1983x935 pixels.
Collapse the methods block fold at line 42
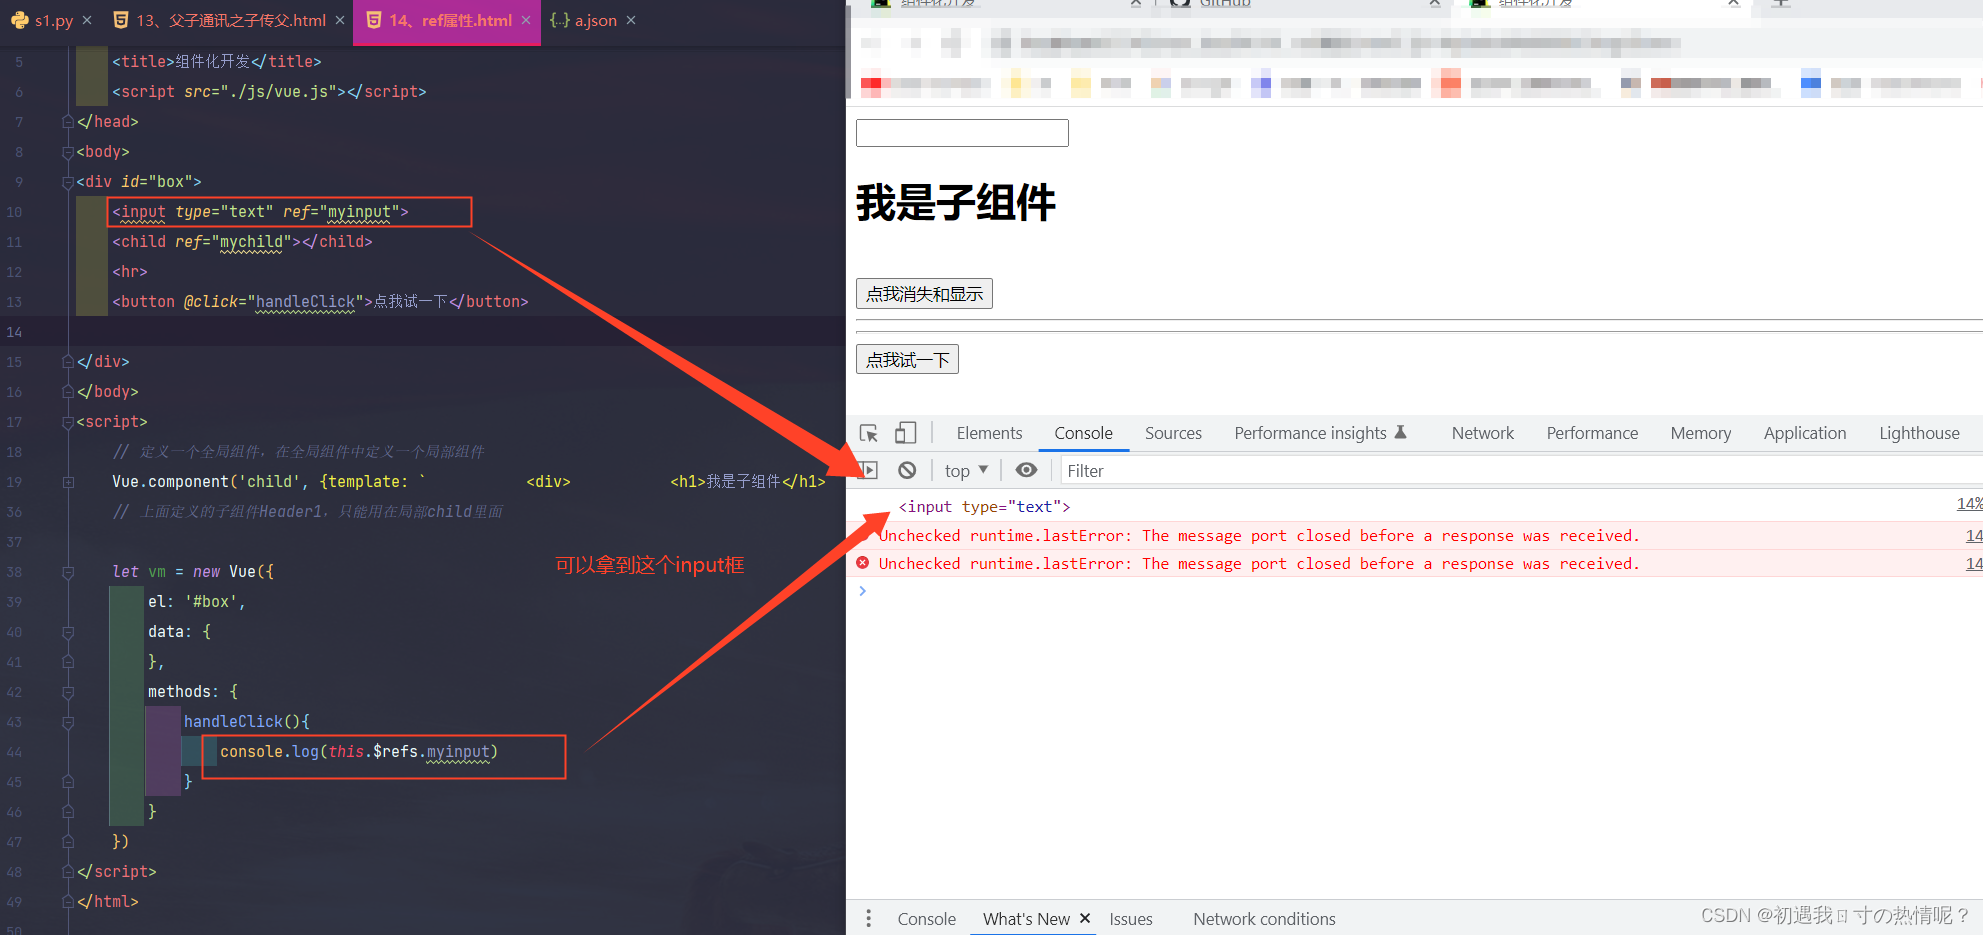point(68,691)
